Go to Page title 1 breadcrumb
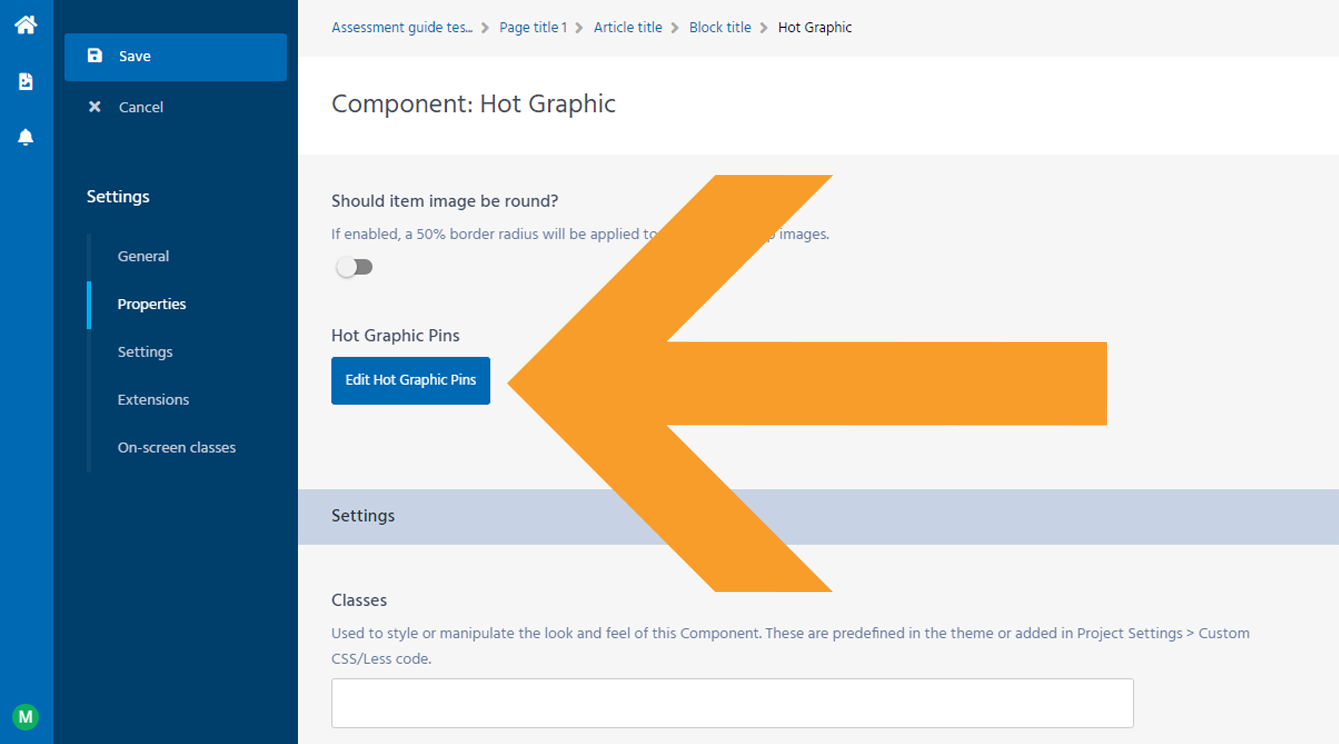Image resolution: width=1339 pixels, height=744 pixels. coord(533,27)
